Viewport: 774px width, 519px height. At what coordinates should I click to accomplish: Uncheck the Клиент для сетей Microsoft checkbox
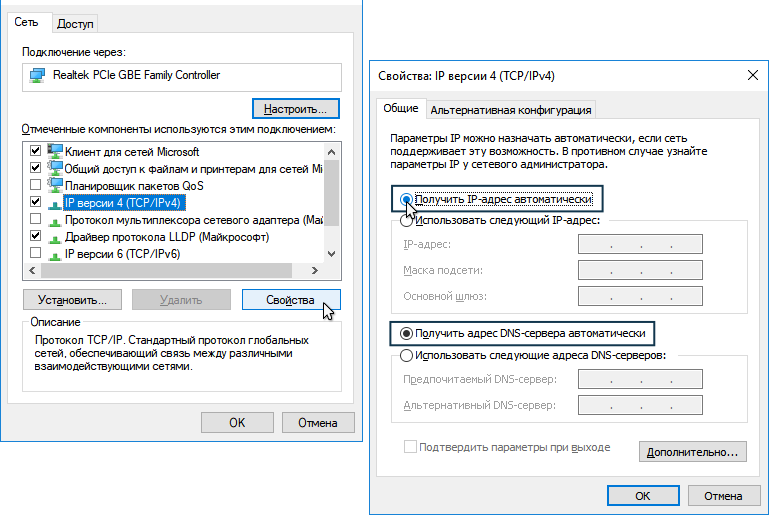click(36, 151)
